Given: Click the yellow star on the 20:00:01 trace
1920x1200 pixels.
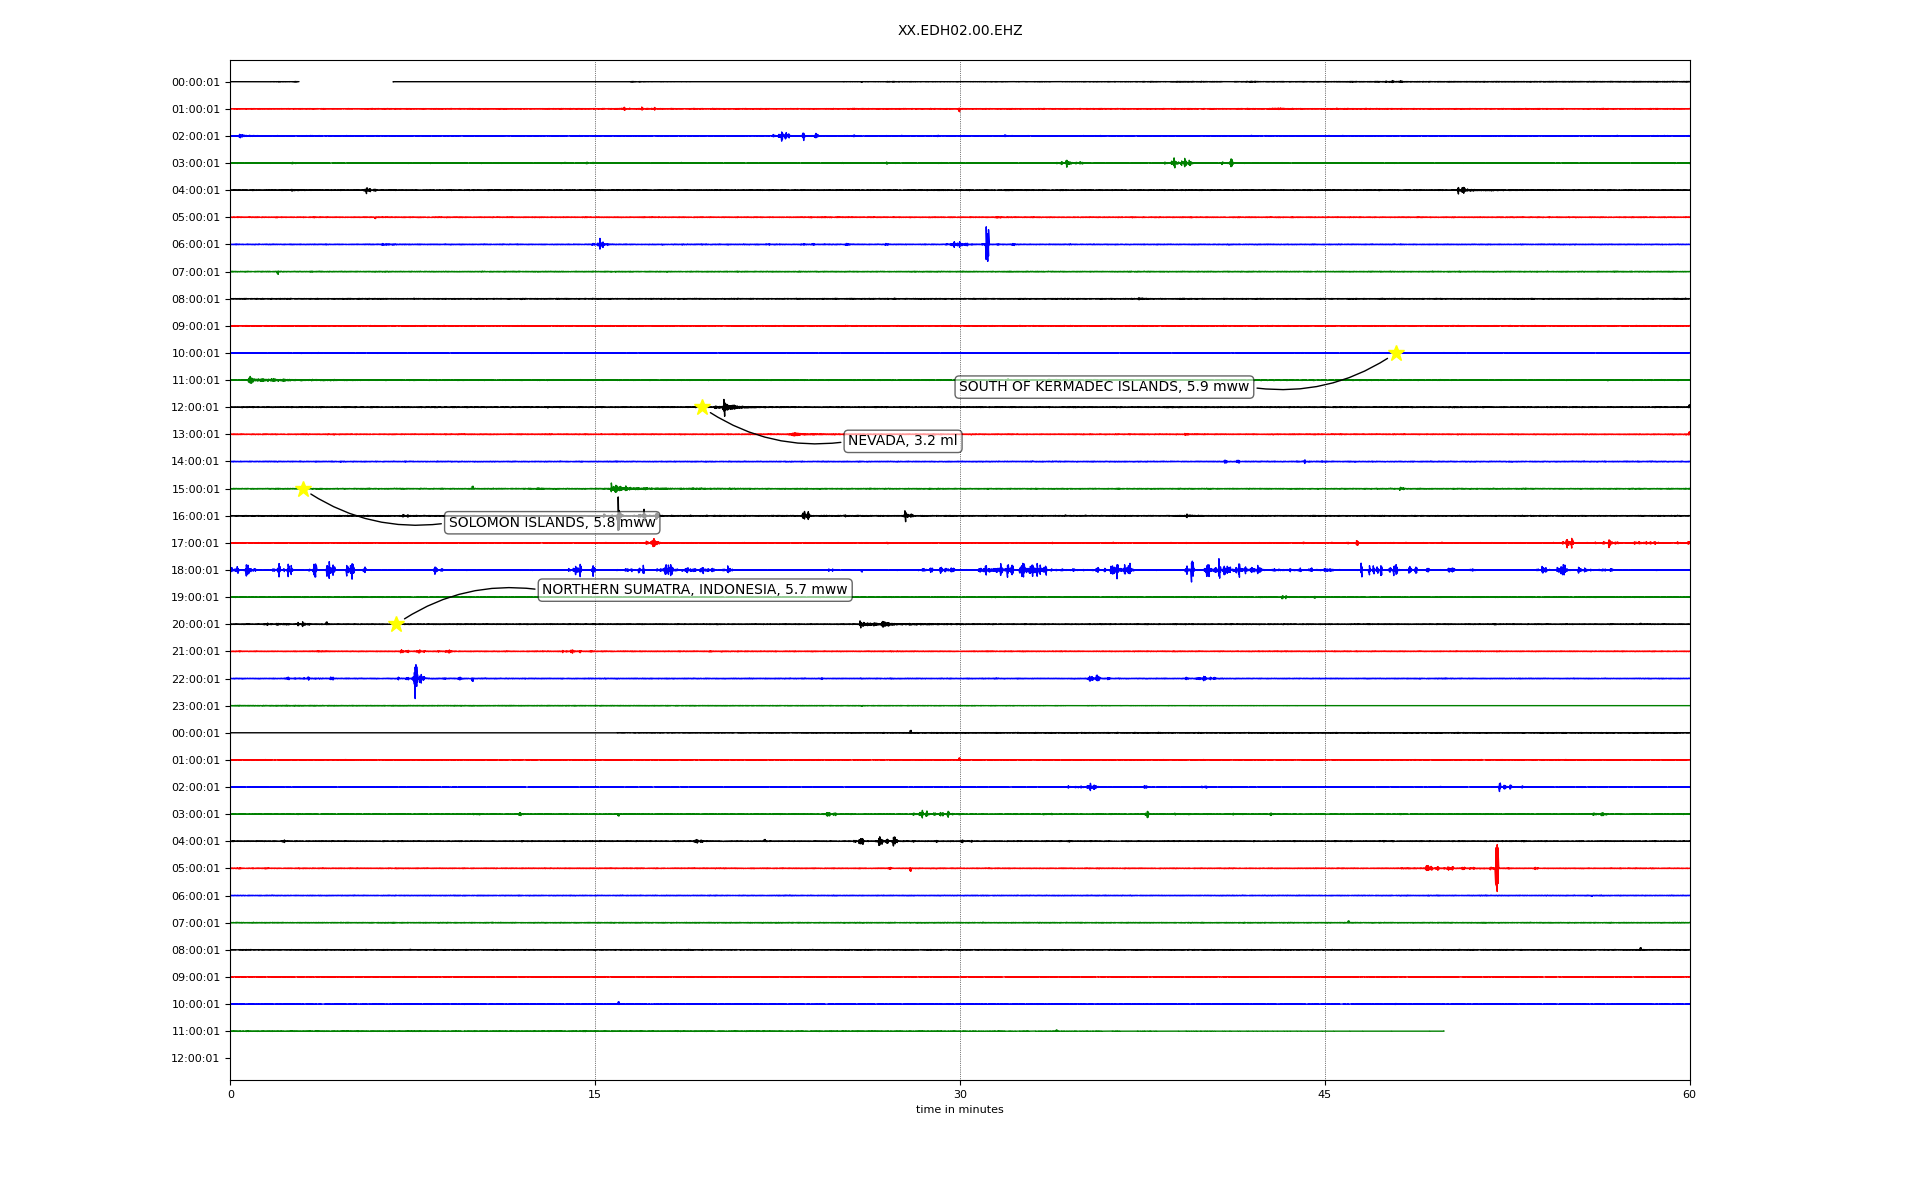Looking at the screenshot, I should 396,624.
